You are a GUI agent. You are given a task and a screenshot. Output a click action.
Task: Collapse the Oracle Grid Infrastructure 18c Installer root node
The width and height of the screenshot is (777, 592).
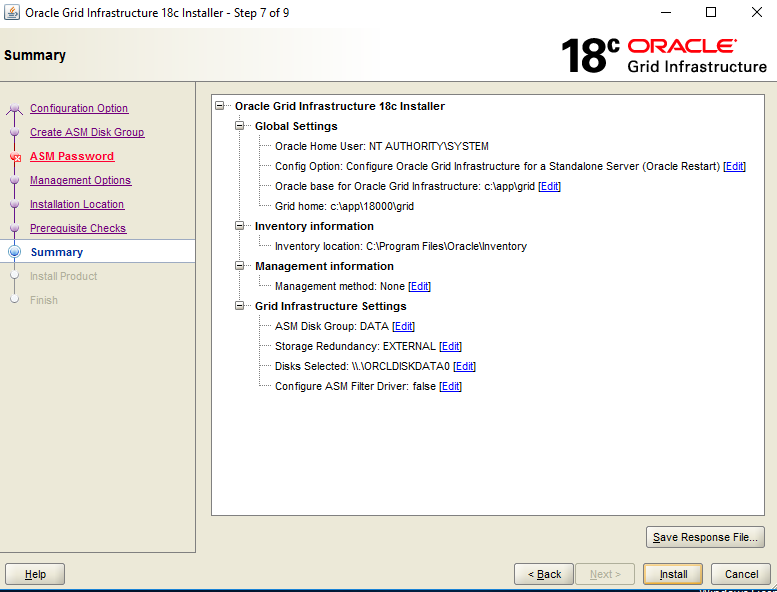coord(220,106)
